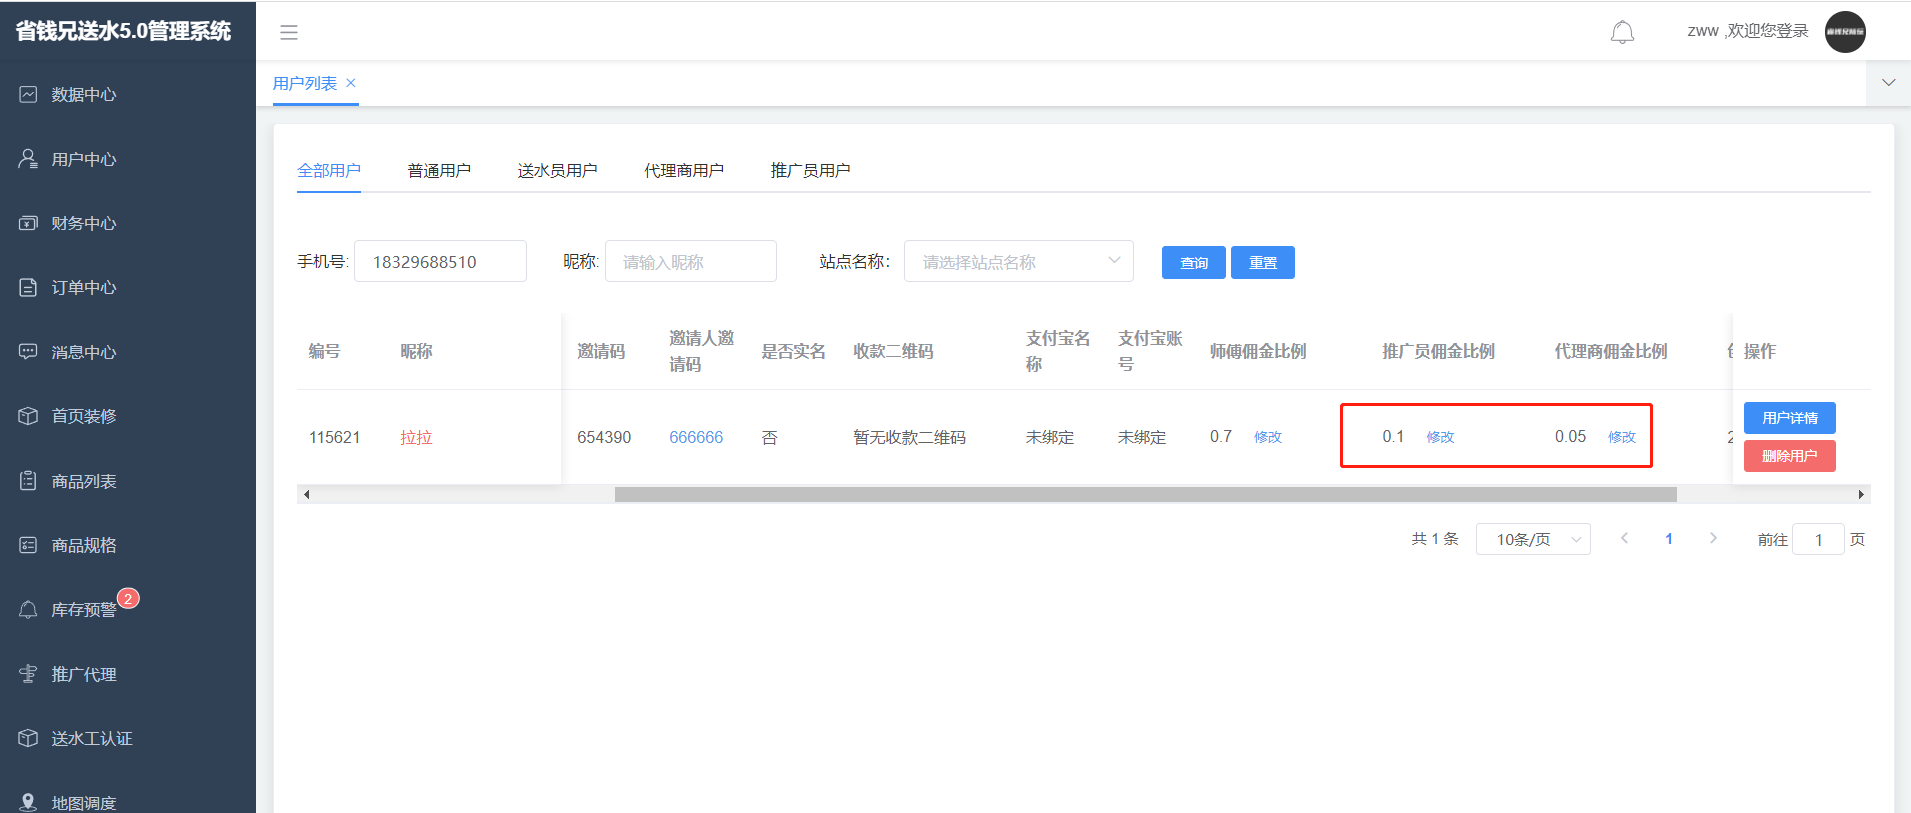Open 订单中心 sidebar item
Image resolution: width=1911 pixels, height=813 pixels.
tap(84, 288)
